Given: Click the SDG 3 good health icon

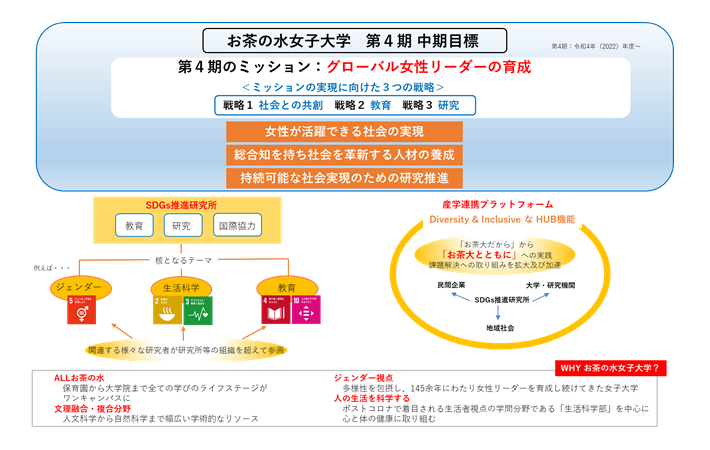Looking at the screenshot, I should click(198, 310).
